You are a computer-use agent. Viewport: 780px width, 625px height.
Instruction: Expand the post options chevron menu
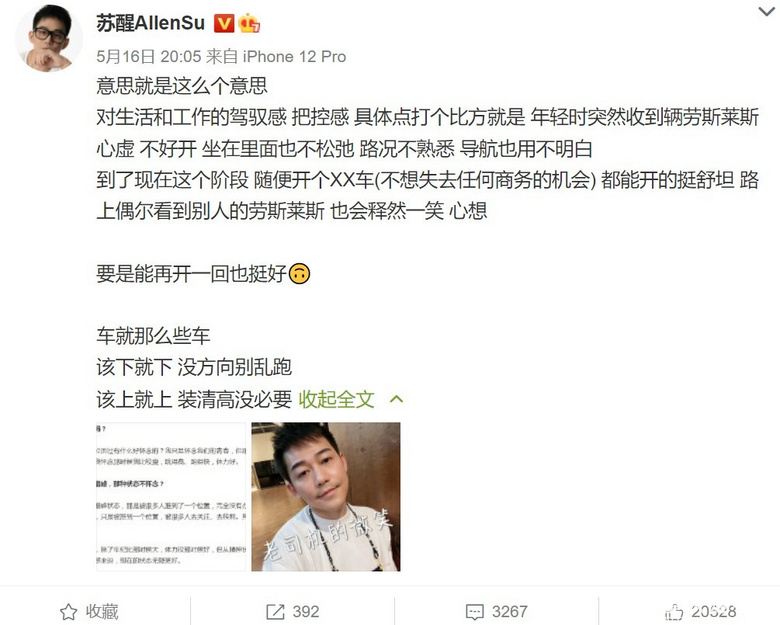coord(767,11)
